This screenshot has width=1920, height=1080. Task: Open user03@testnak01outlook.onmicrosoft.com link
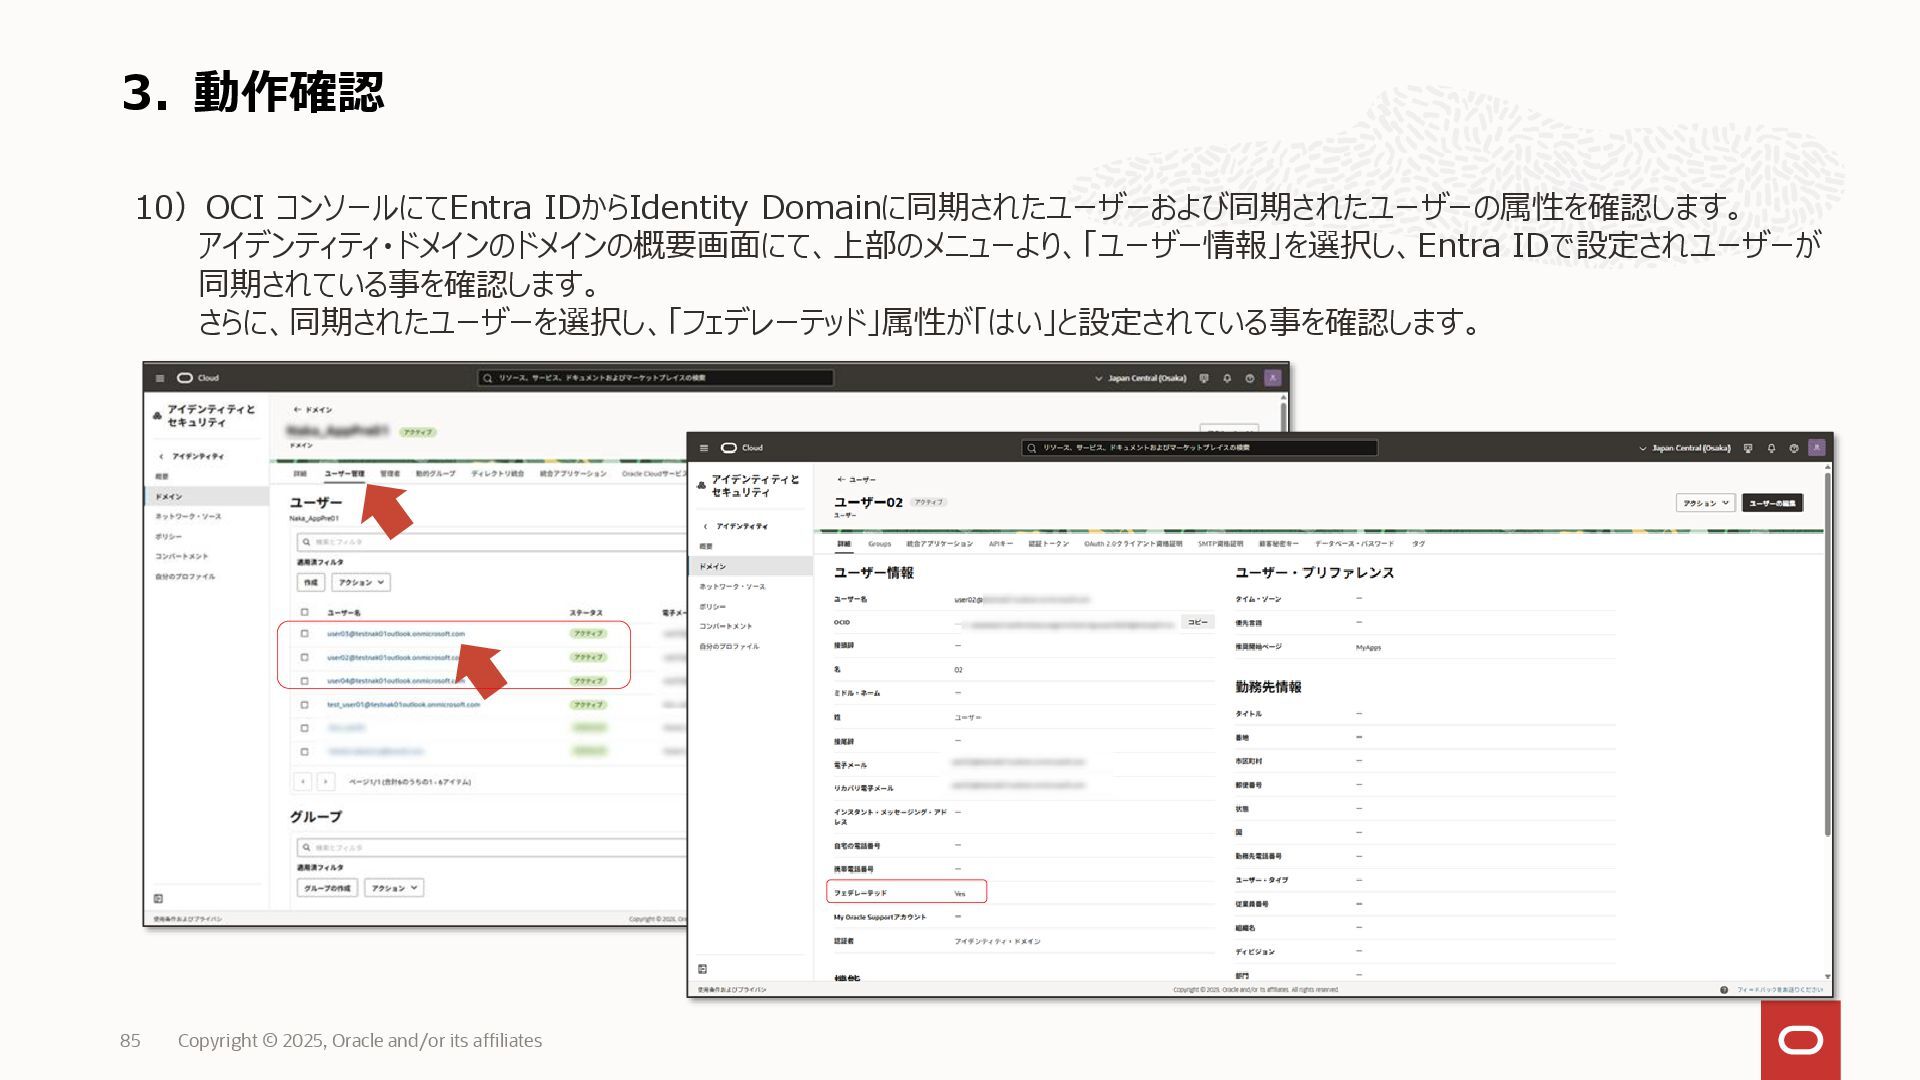click(395, 634)
